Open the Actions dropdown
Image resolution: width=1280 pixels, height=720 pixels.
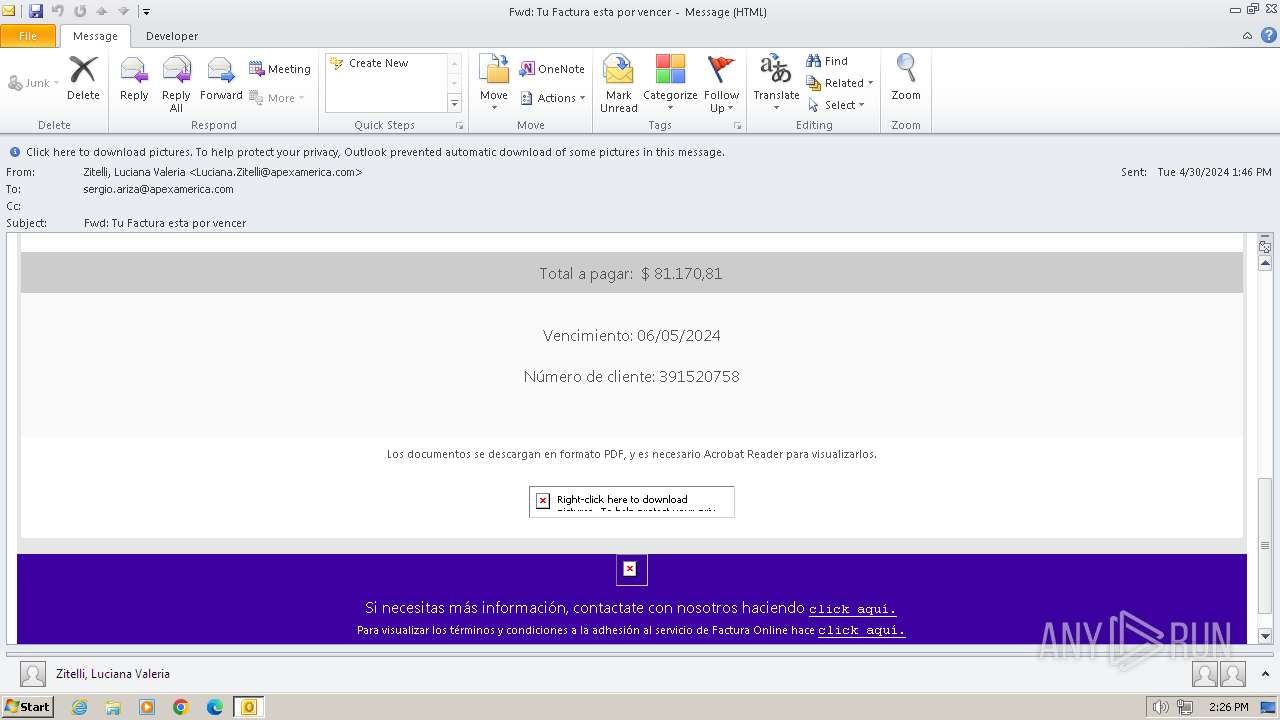point(553,98)
